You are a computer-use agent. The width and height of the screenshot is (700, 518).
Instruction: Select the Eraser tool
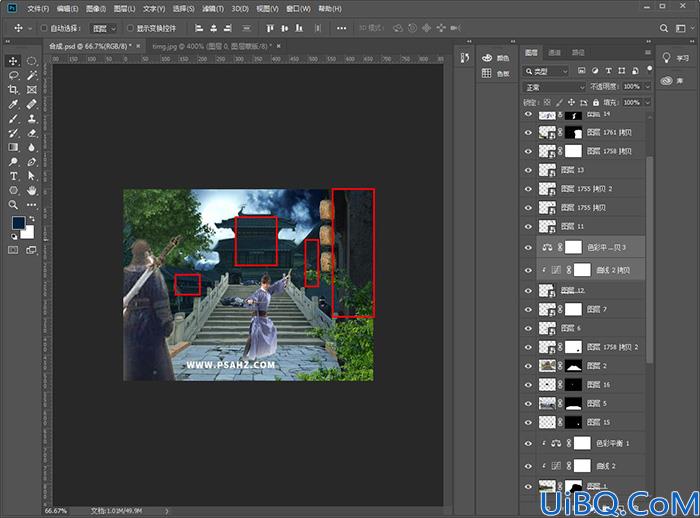(x=31, y=133)
